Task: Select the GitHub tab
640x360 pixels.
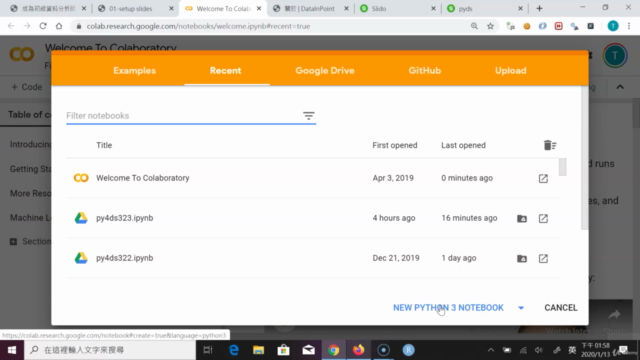Action: 424,71
